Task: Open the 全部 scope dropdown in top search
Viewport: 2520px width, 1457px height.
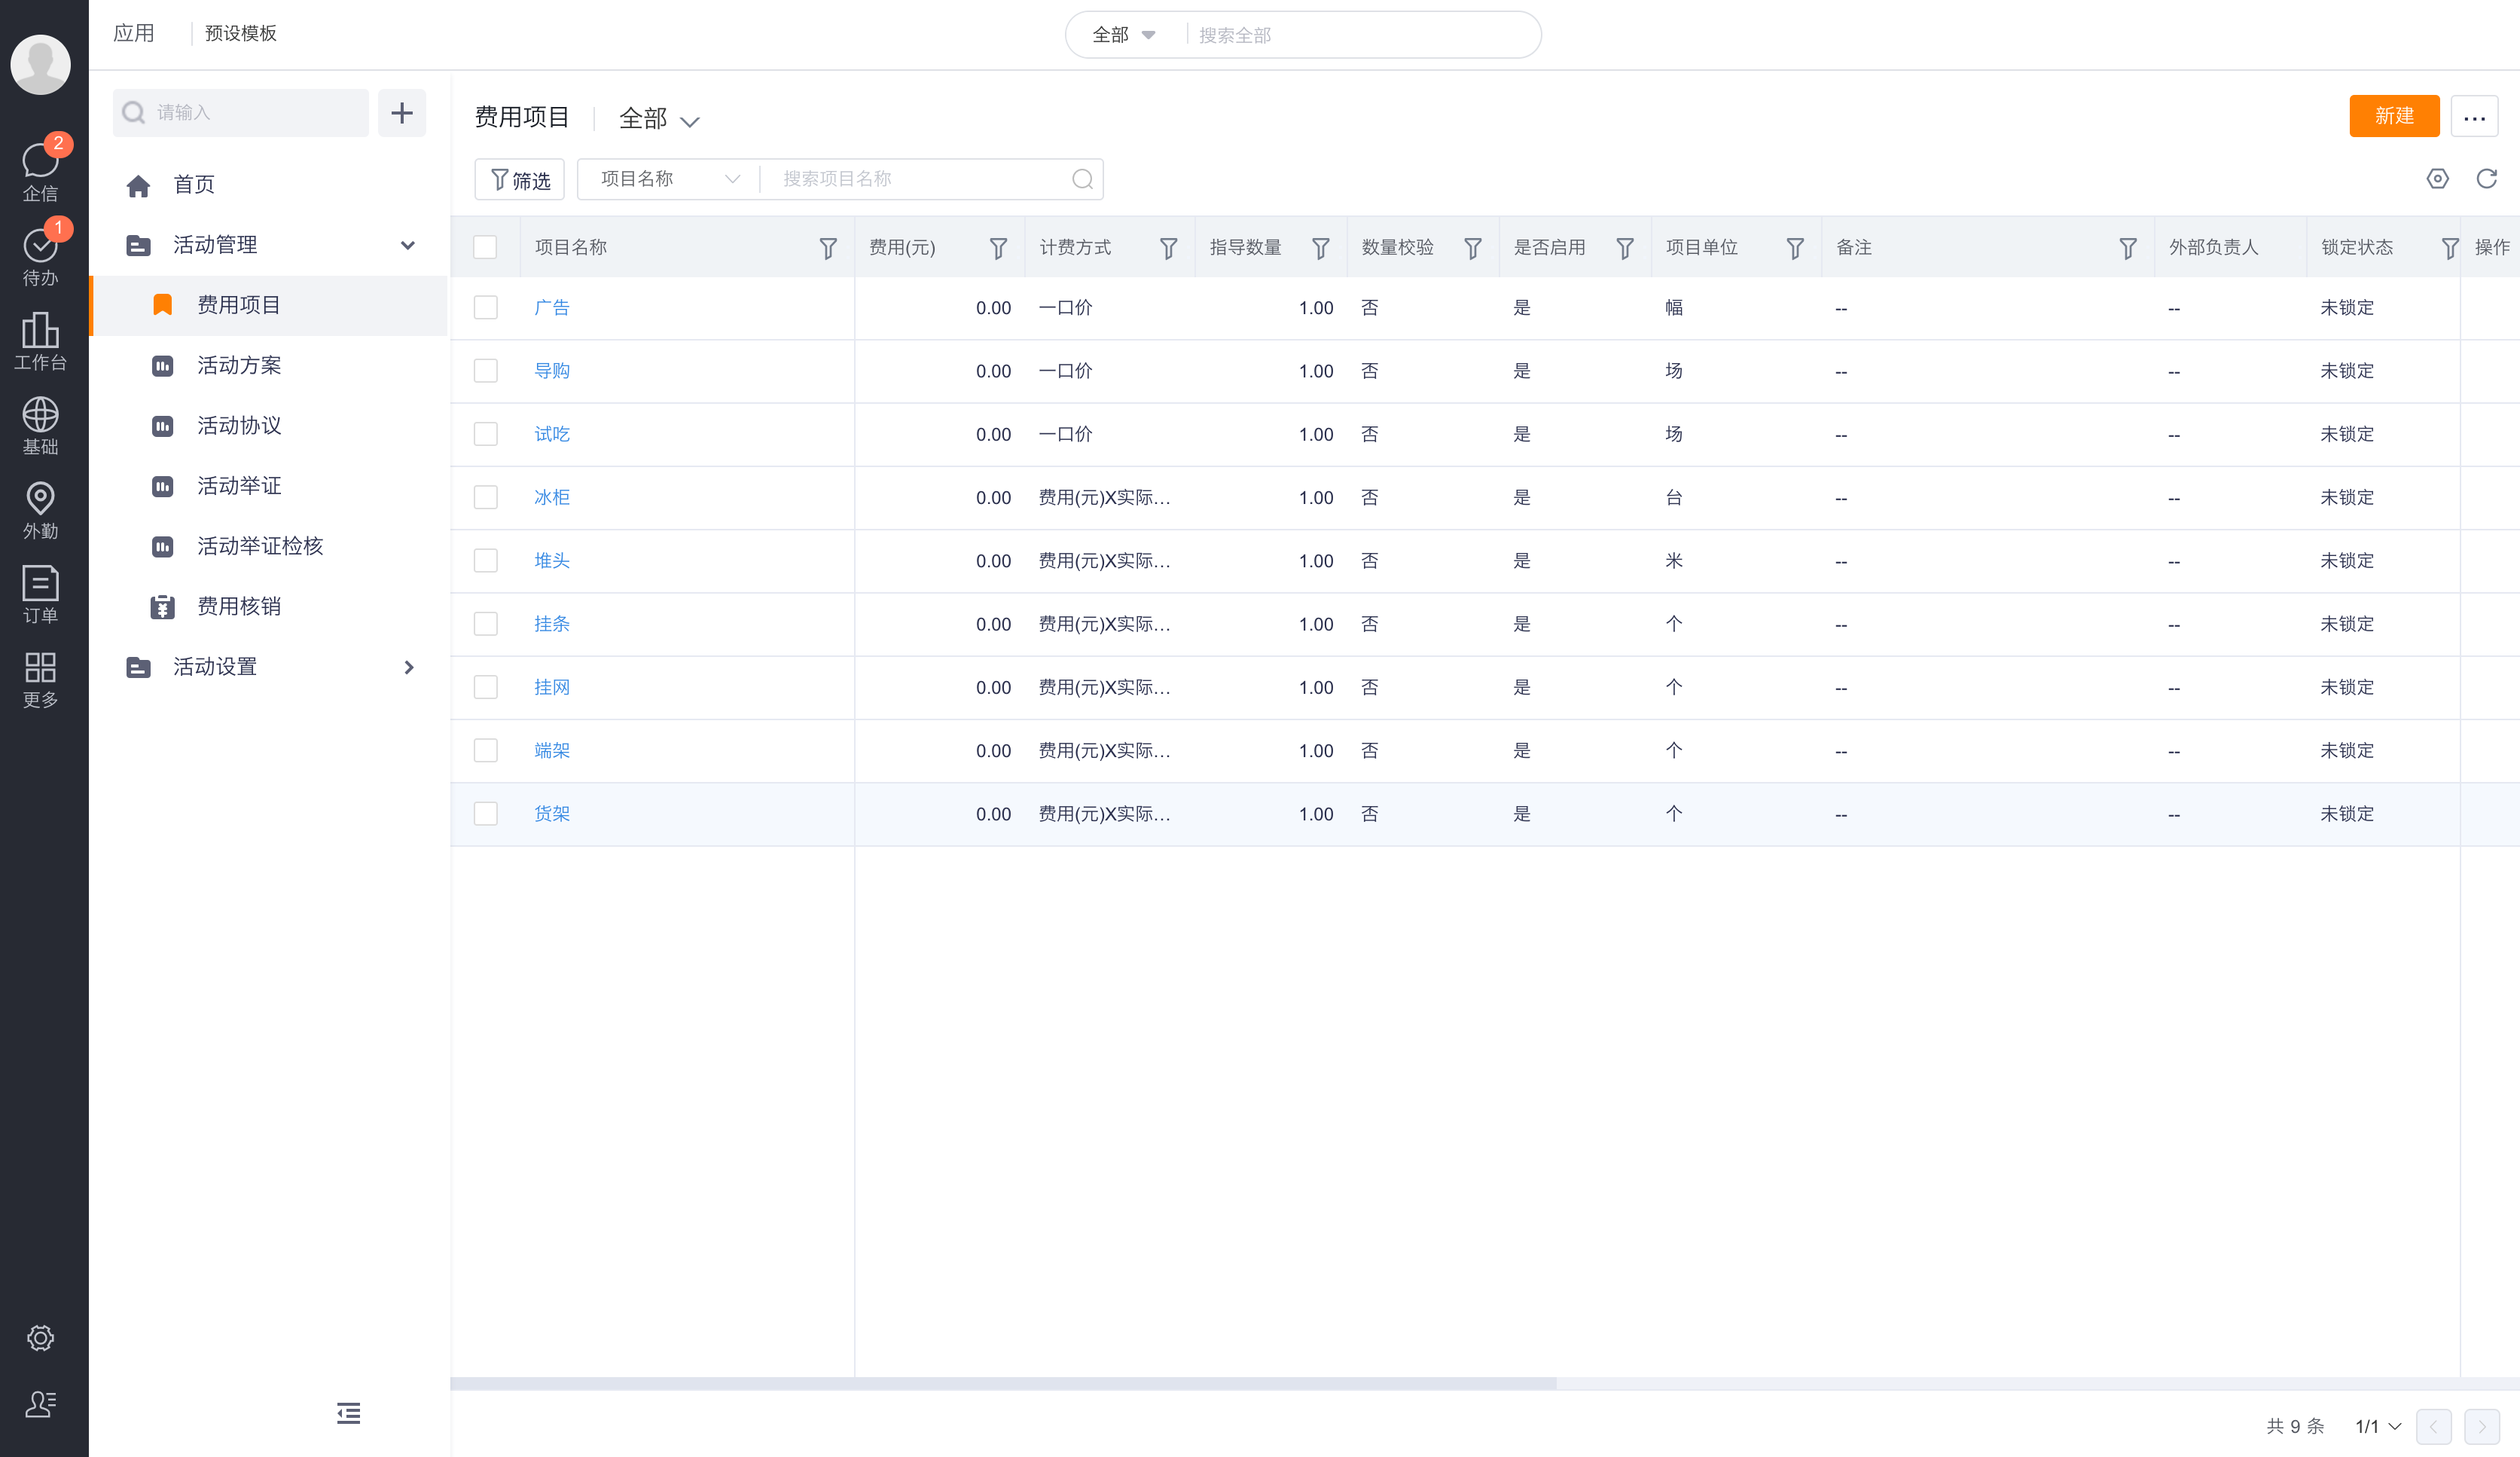Action: (1124, 35)
